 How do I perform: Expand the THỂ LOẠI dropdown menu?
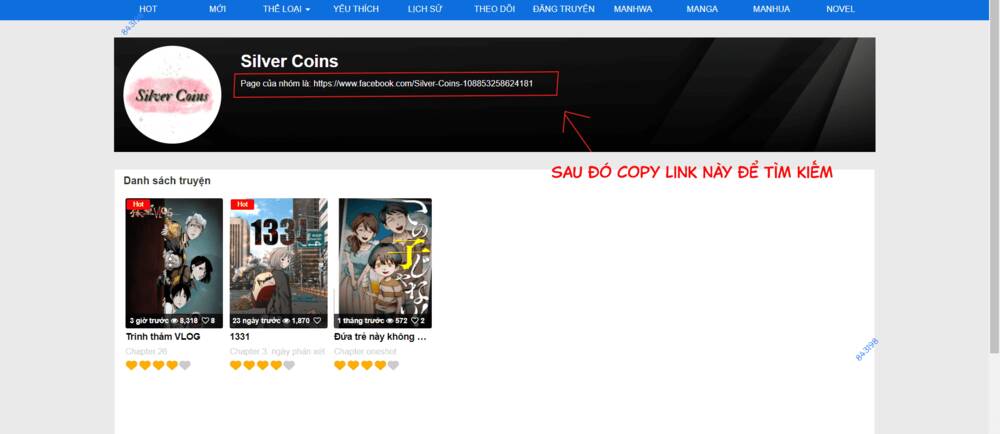coord(286,9)
